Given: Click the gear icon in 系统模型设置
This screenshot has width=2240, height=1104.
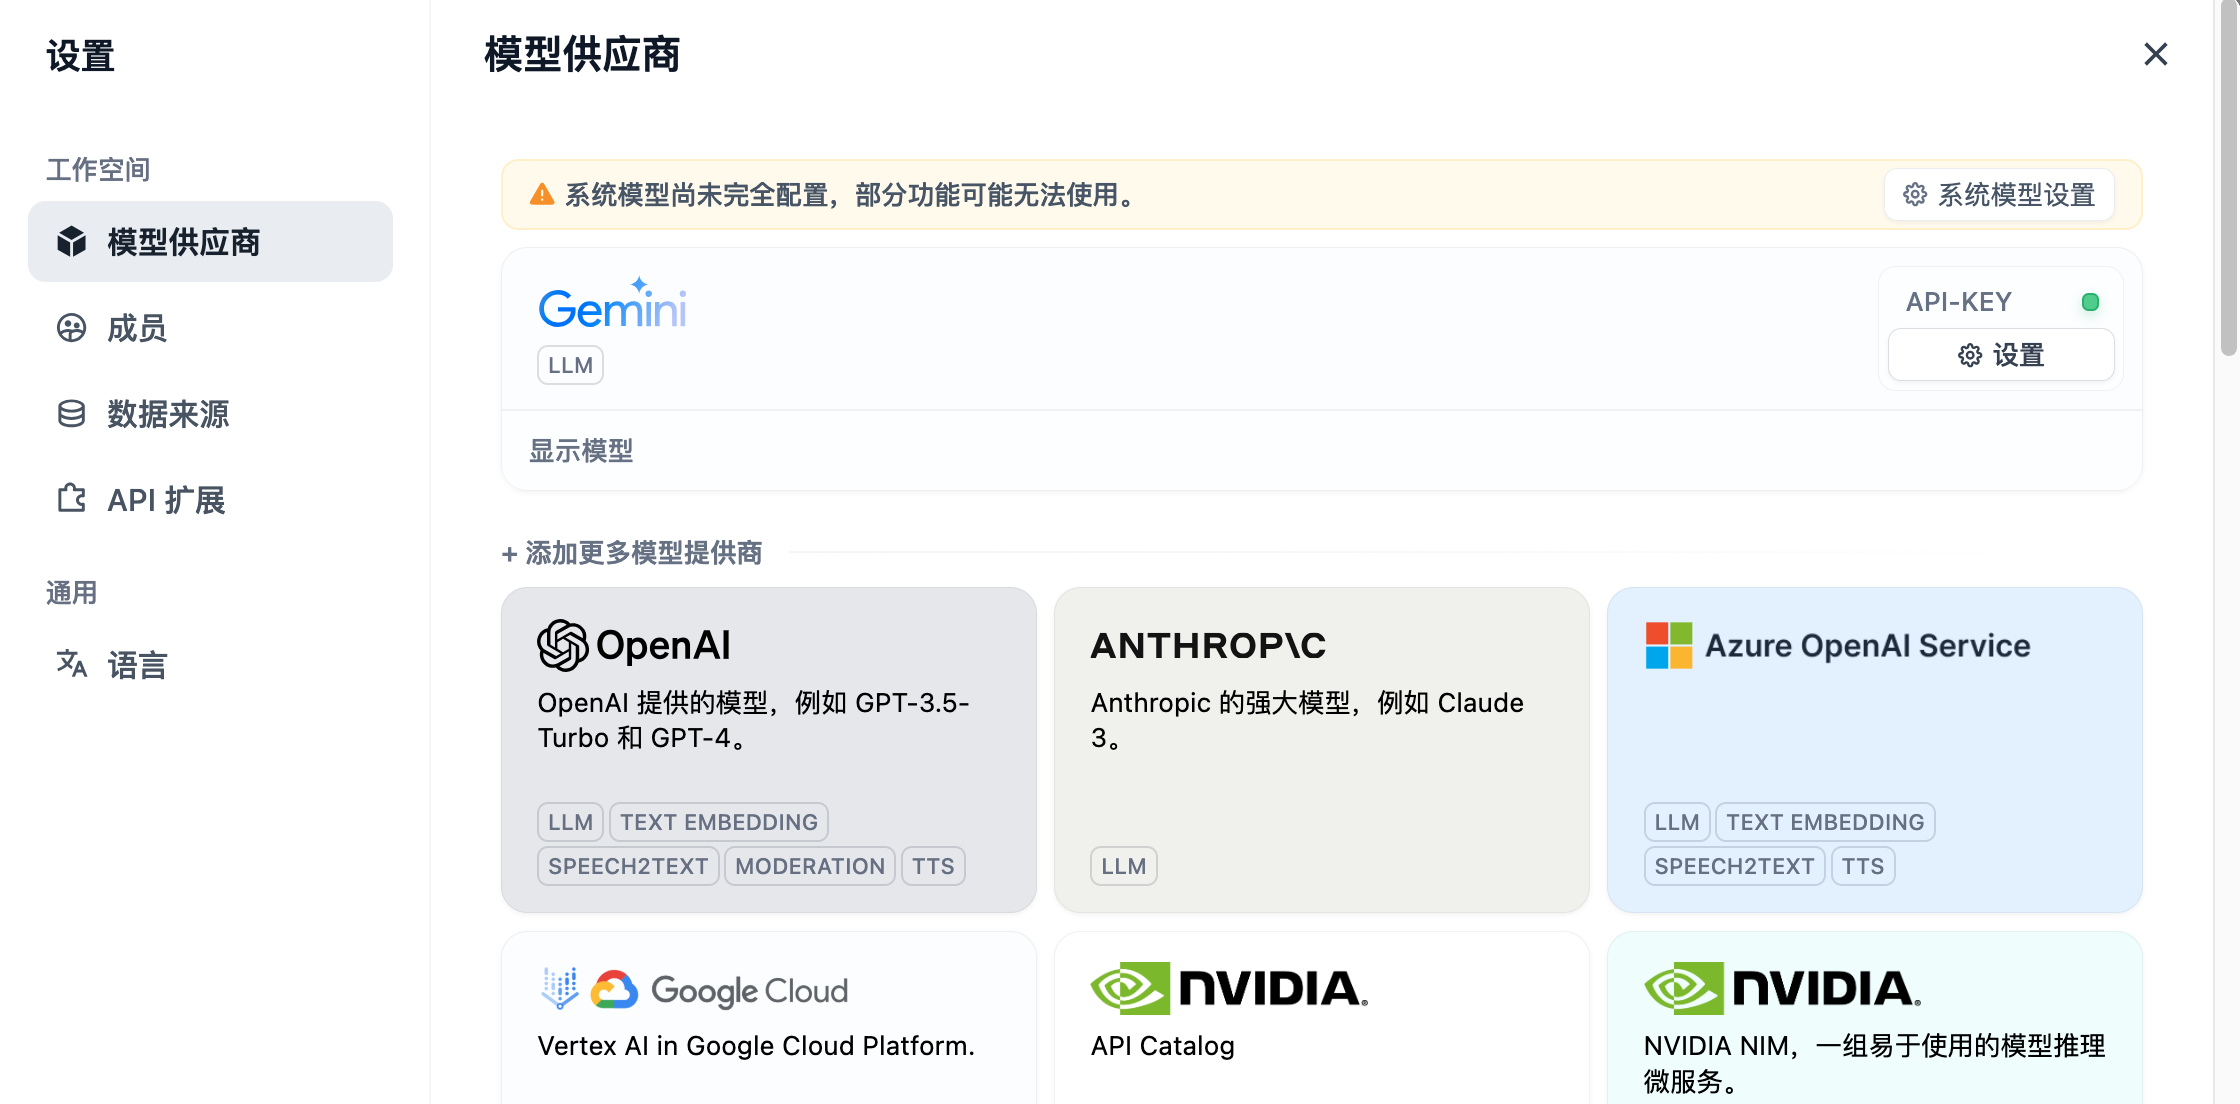Looking at the screenshot, I should point(1915,195).
